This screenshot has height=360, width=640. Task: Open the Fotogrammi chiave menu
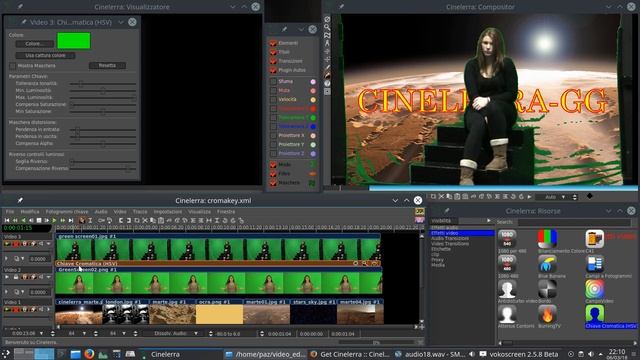67,212
